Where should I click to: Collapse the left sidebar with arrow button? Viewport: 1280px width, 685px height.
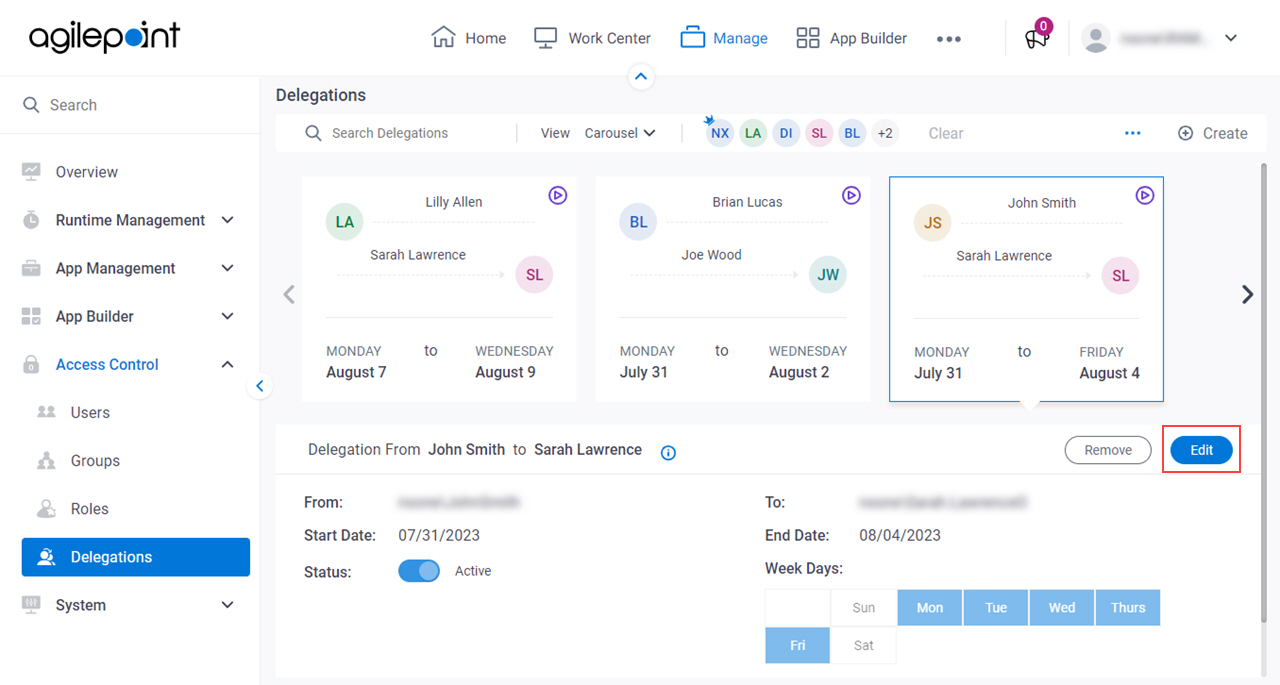[259, 385]
